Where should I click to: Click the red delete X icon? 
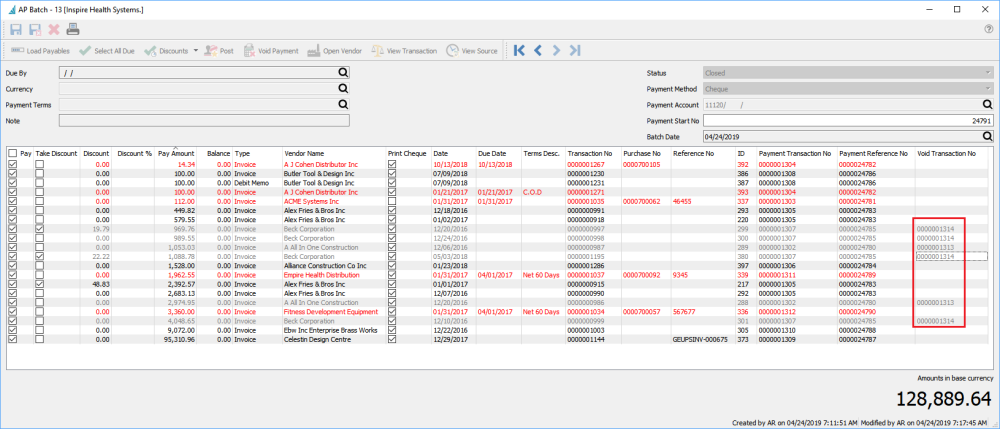54,29
